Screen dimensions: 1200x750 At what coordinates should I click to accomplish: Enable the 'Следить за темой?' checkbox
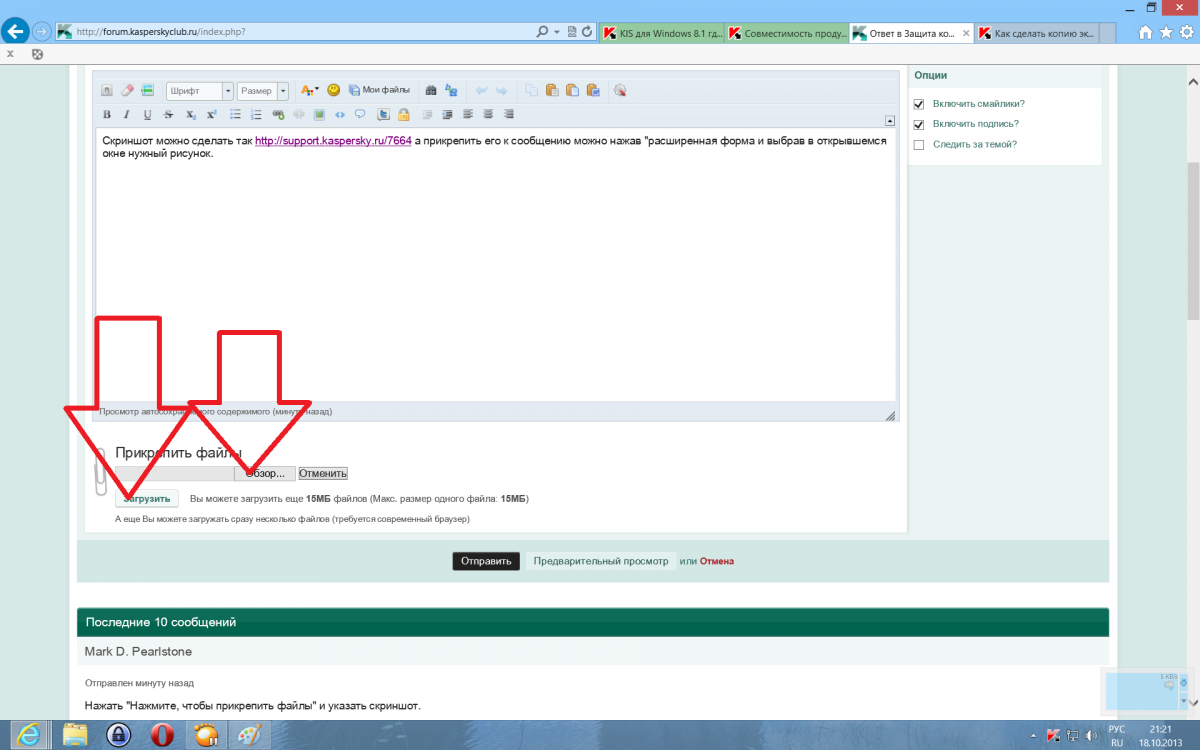click(919, 145)
